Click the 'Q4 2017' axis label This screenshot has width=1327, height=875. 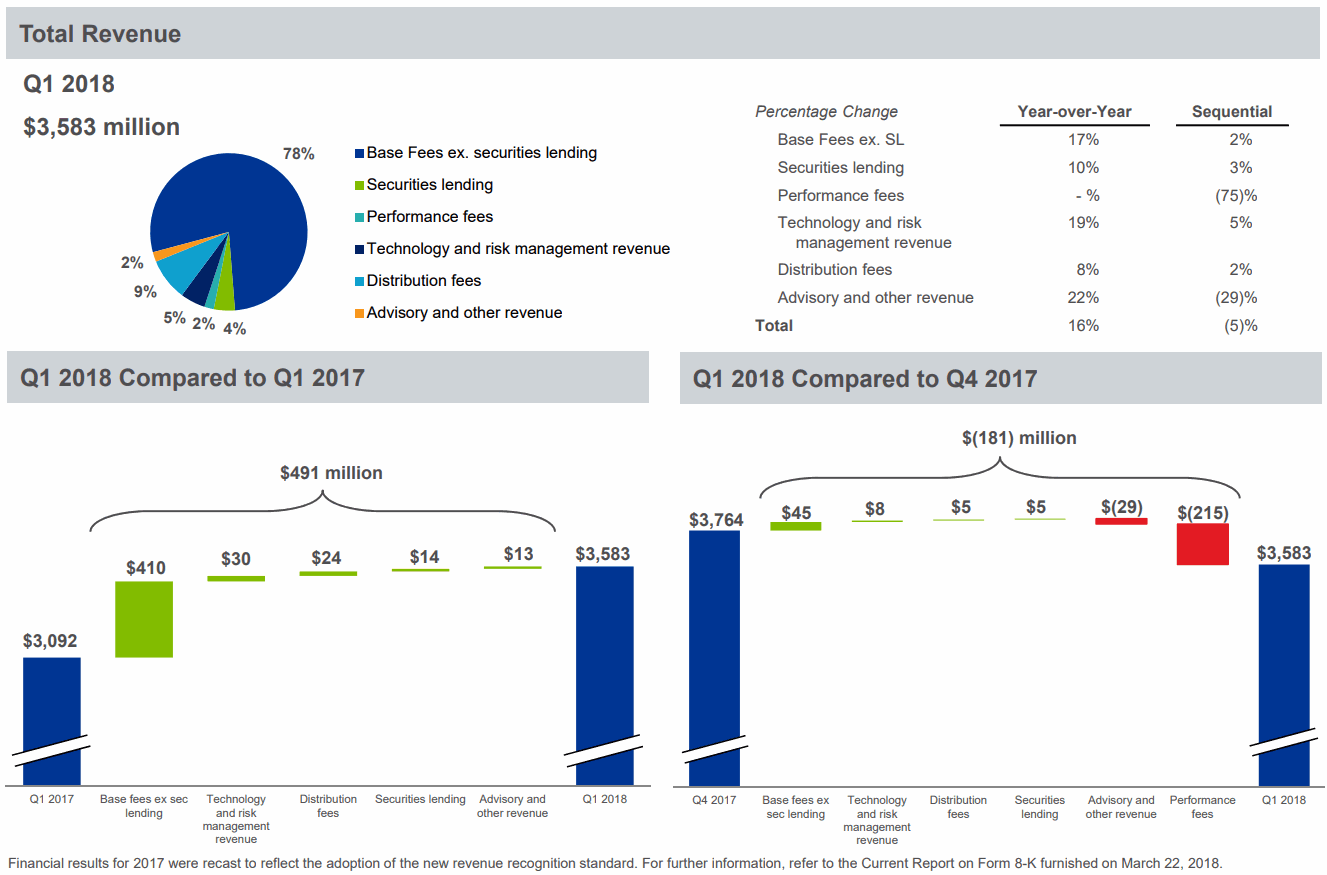(x=714, y=800)
